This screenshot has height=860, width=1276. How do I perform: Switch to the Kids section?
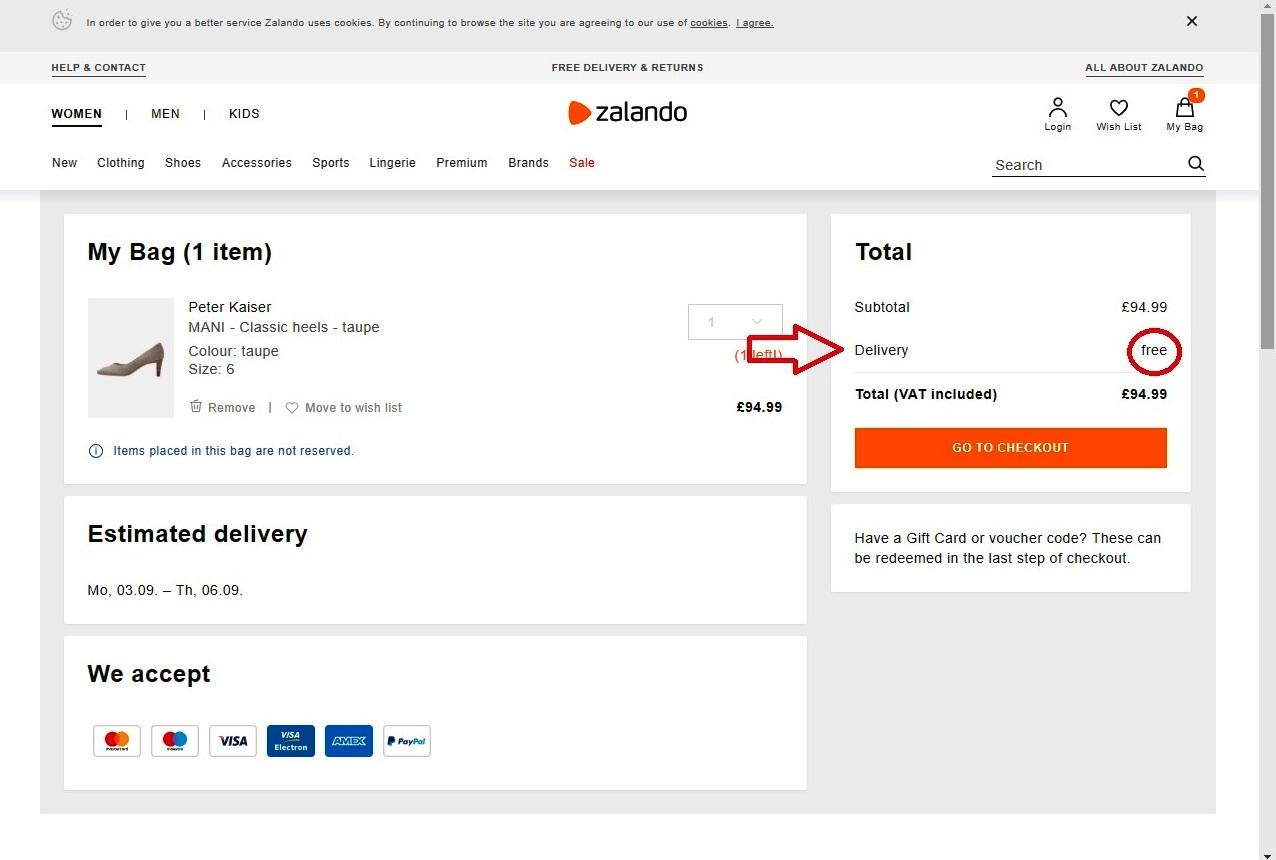pyautogui.click(x=244, y=114)
